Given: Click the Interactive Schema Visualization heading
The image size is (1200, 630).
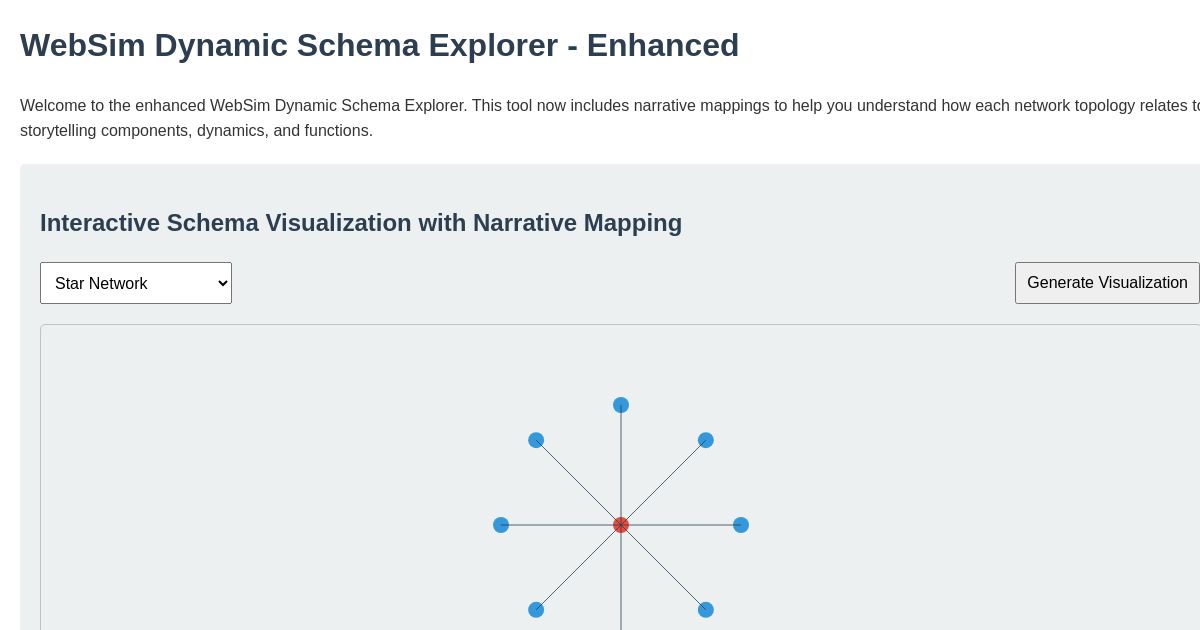Looking at the screenshot, I should [361, 223].
